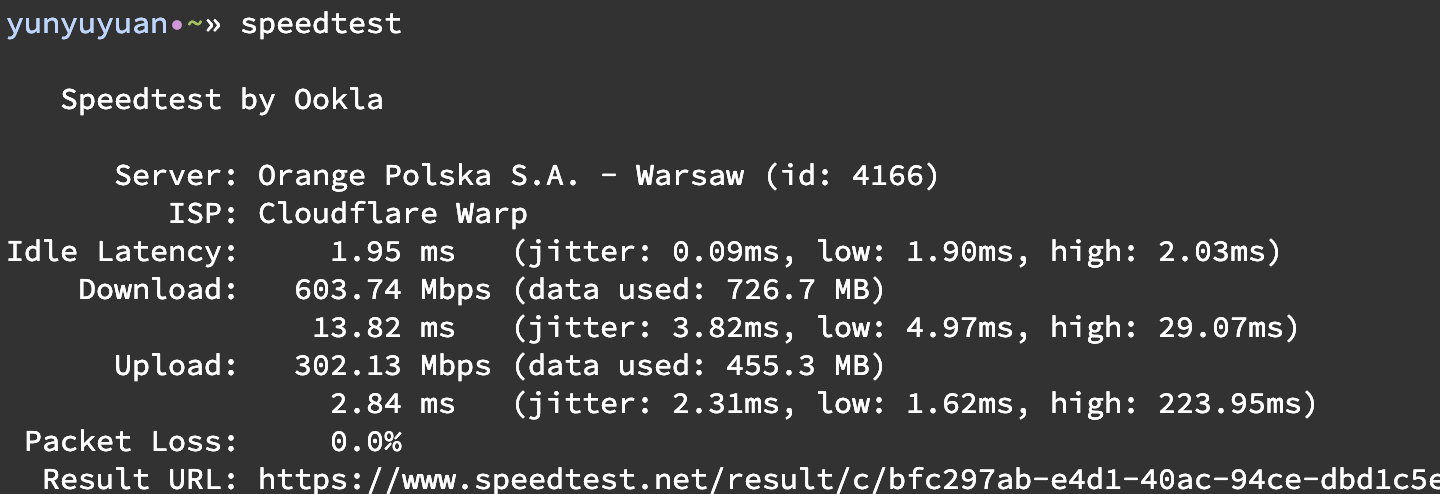This screenshot has height=494, width=1440.
Task: Click the Idle Latency 1.95 ms value
Action: 392,252
